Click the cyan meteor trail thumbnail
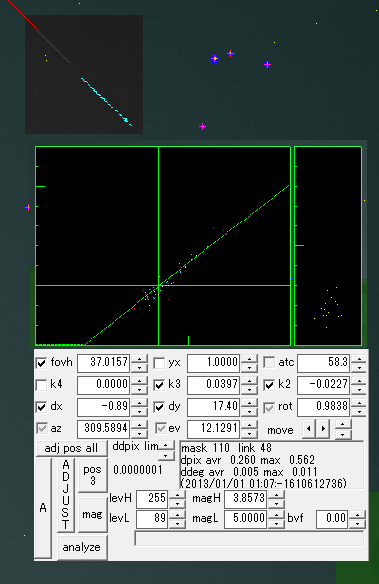 pos(84,74)
